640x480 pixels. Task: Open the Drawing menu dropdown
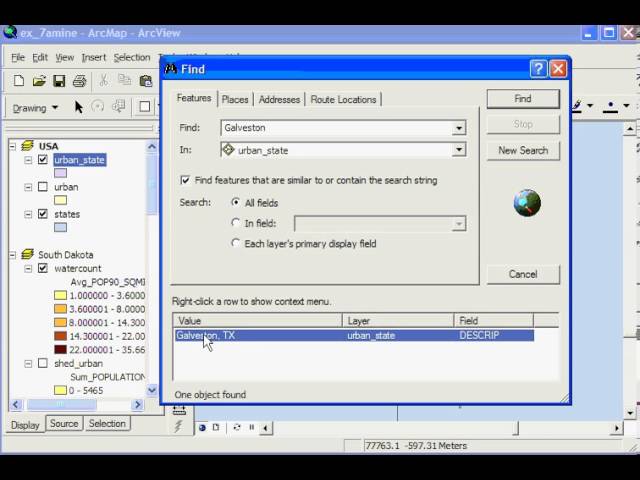point(36,108)
